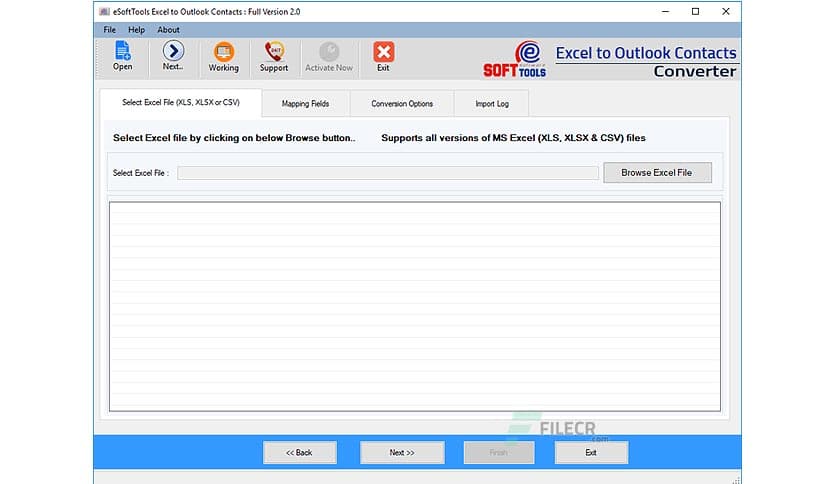Click the Exit button in bottom bar

coord(591,453)
